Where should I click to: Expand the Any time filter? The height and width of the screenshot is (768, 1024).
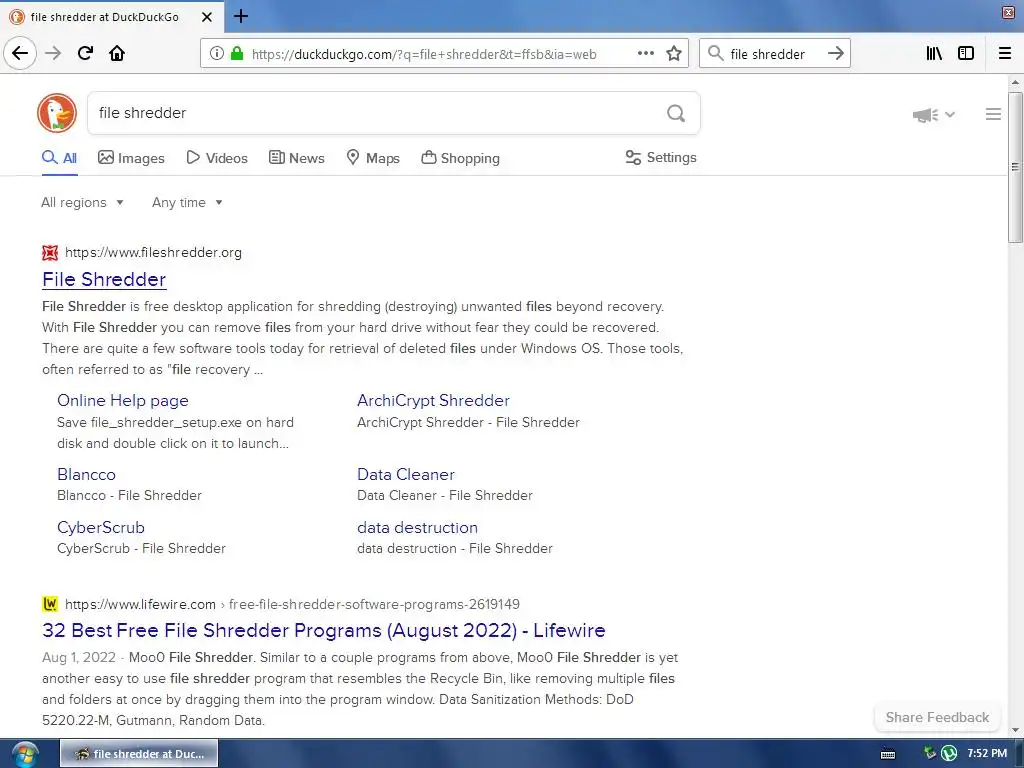click(x=187, y=202)
